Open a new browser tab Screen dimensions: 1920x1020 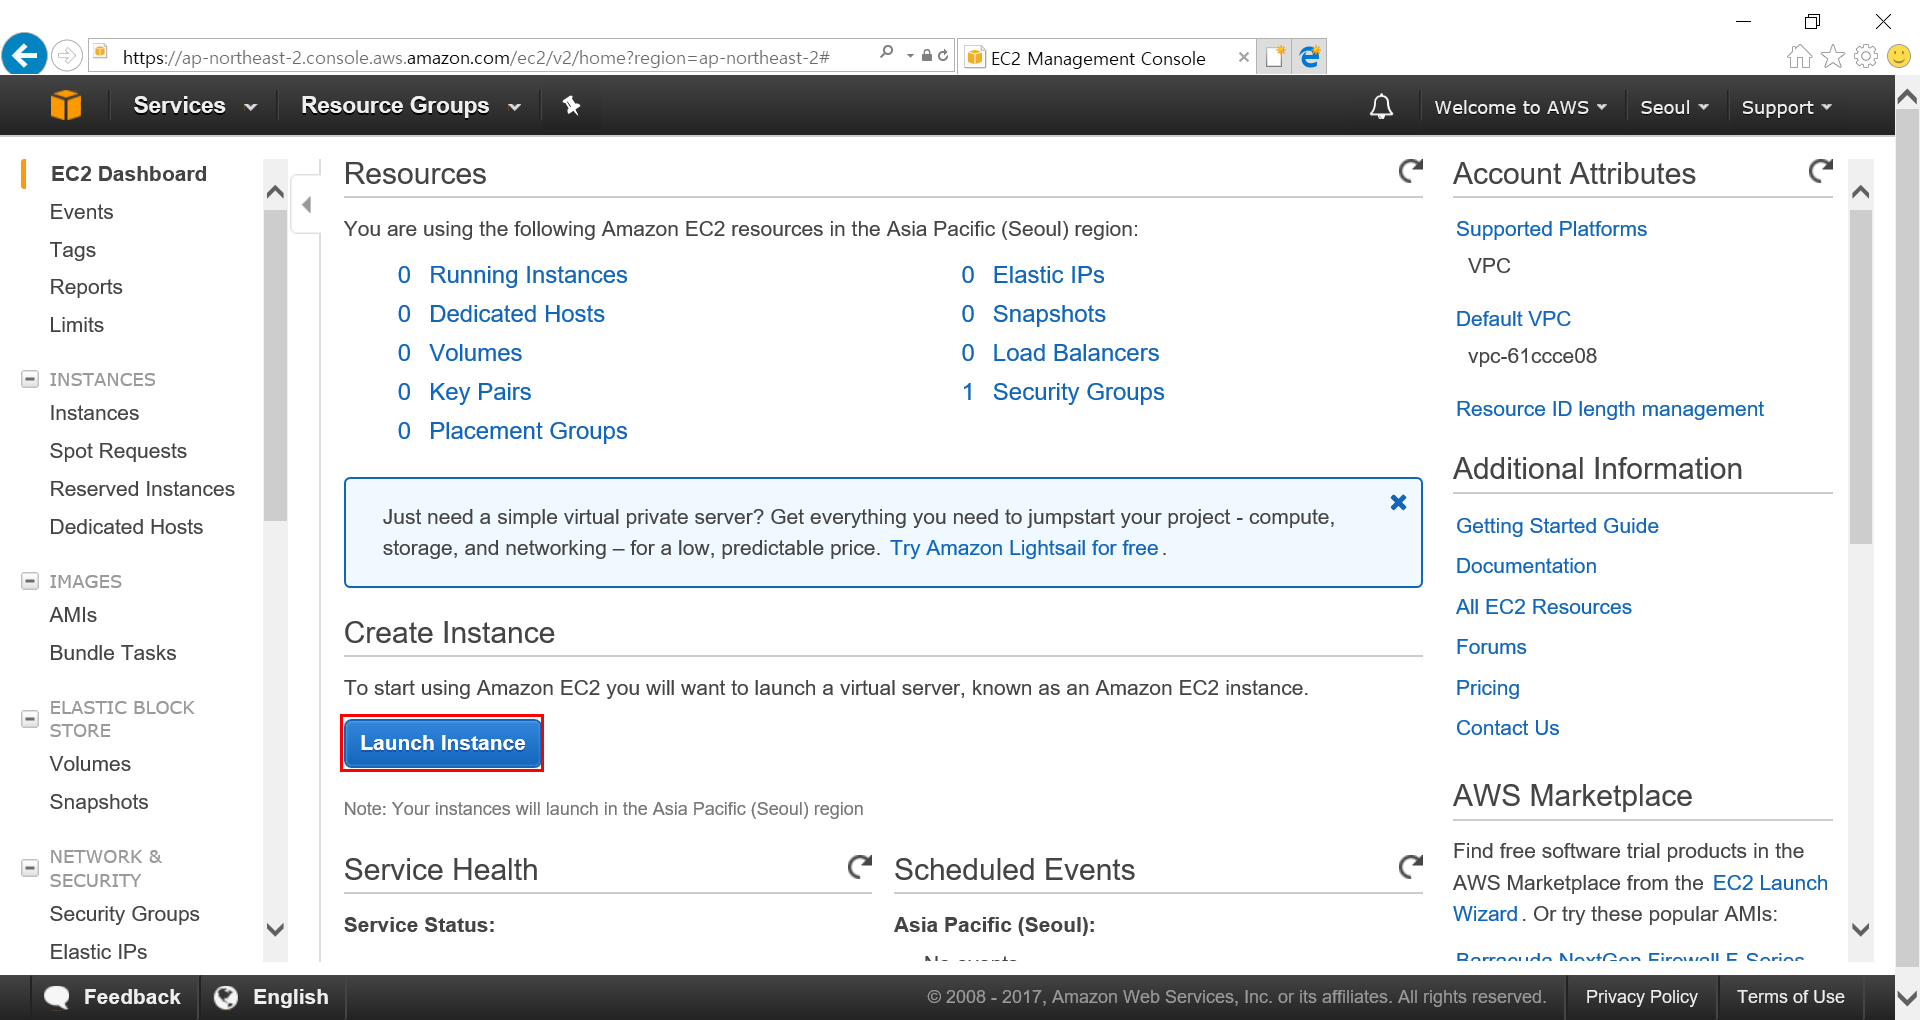pyautogui.click(x=1274, y=57)
